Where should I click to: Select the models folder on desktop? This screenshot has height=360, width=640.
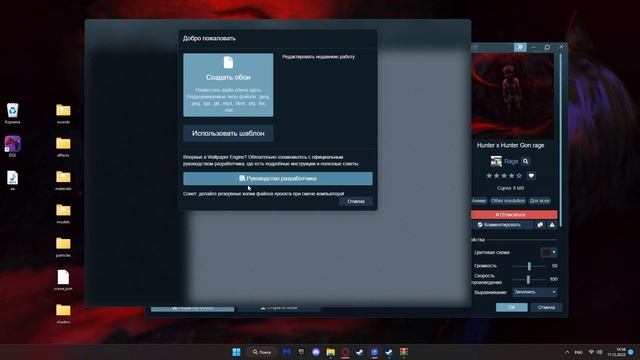[63, 213]
